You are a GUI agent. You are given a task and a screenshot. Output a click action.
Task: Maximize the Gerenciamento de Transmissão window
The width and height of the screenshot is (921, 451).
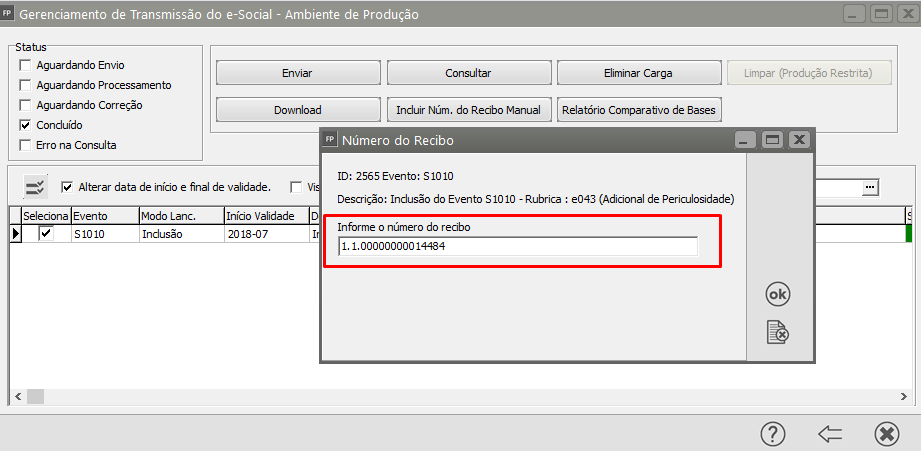(x=882, y=14)
